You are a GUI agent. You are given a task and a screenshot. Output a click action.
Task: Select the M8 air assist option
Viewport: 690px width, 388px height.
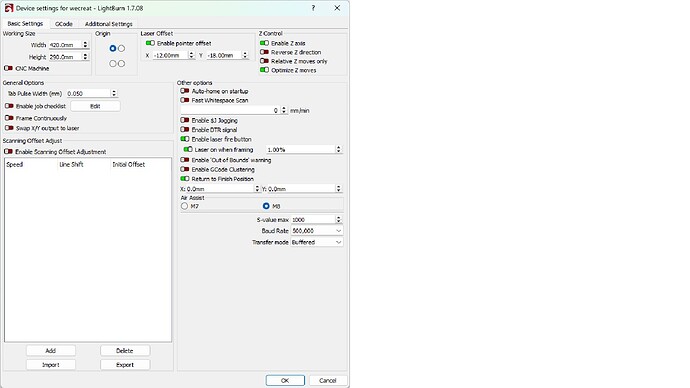coord(266,206)
